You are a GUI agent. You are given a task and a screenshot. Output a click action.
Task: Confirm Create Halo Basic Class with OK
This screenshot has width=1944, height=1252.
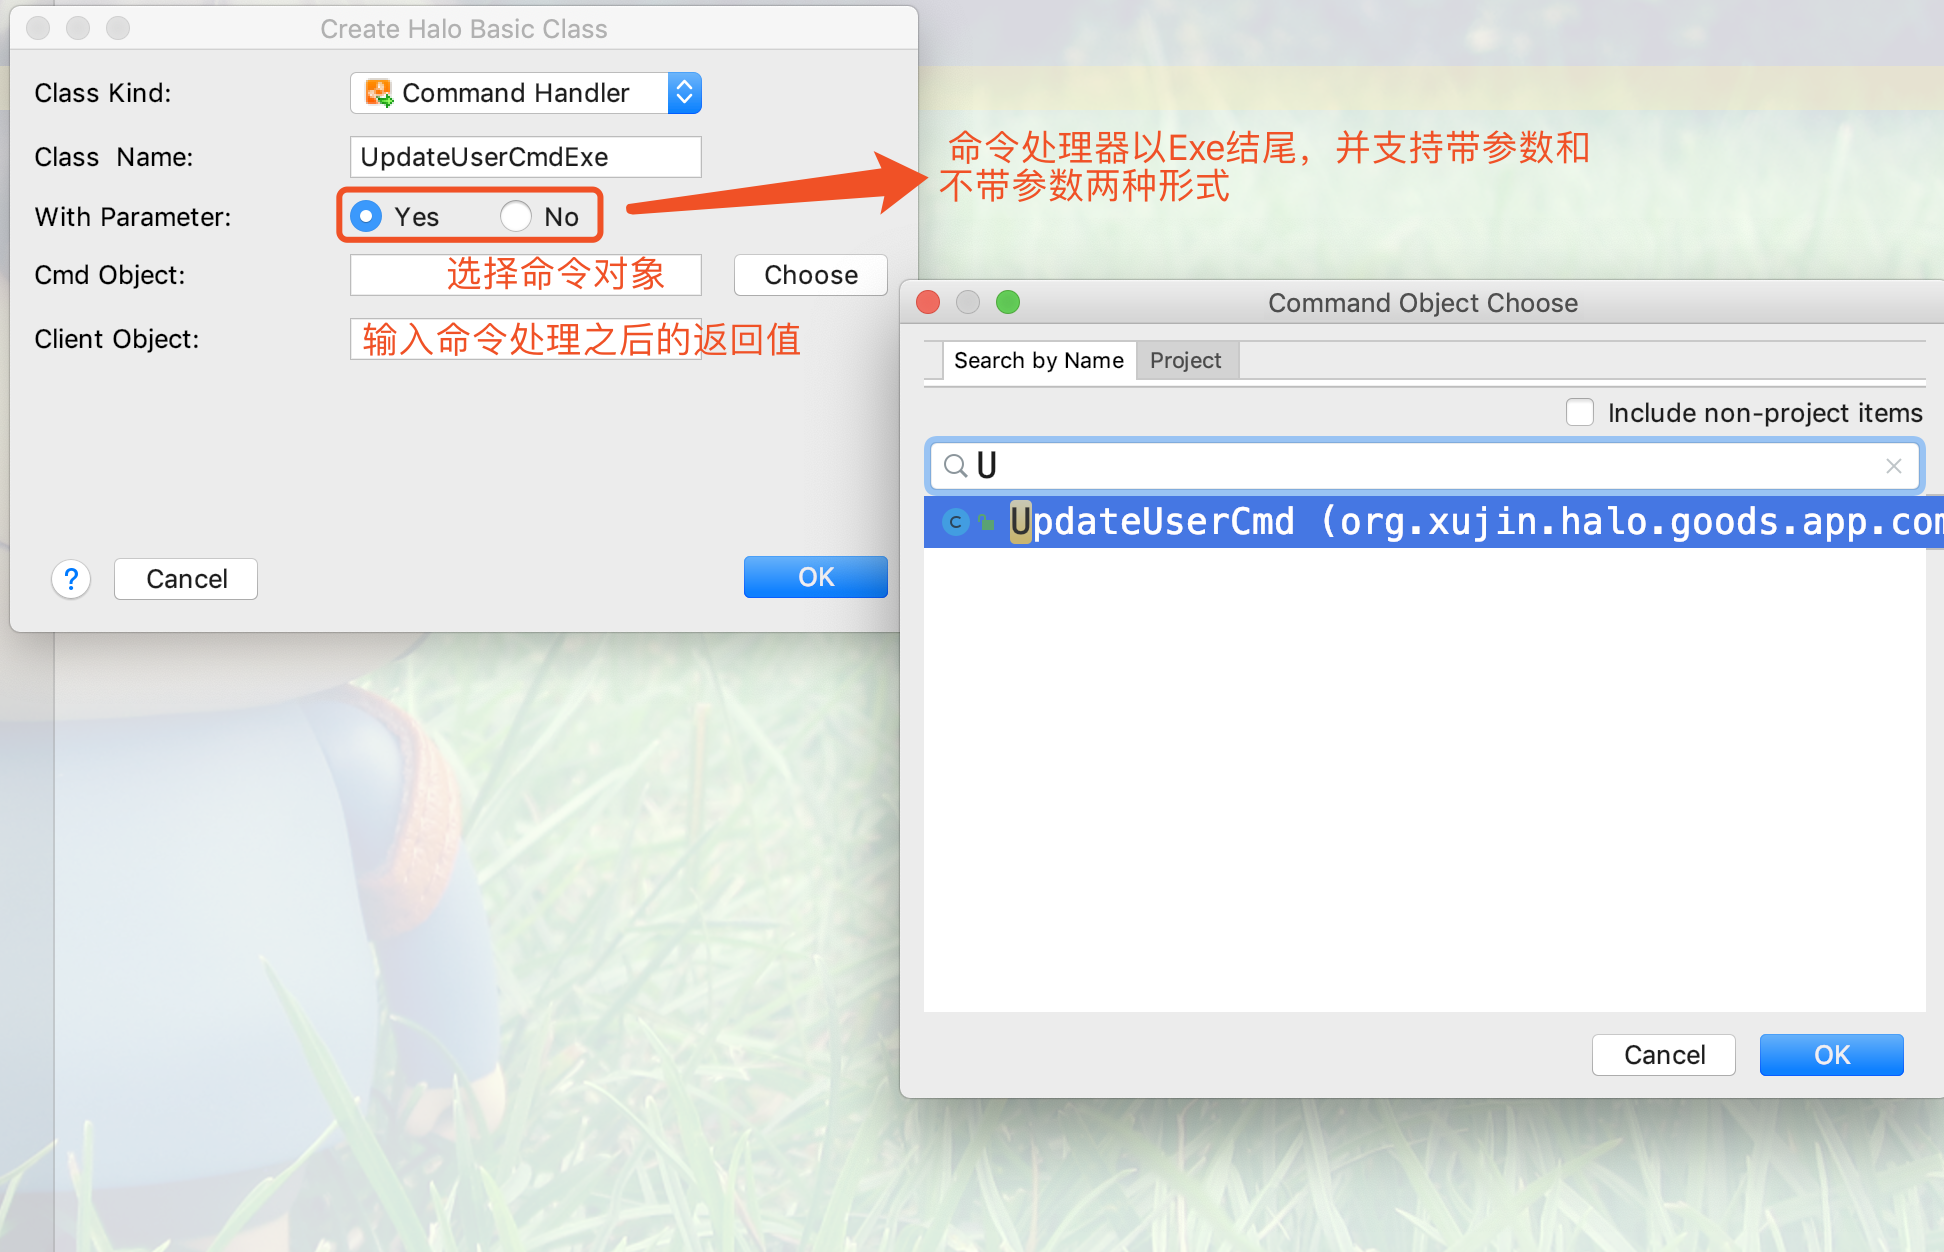(x=816, y=577)
